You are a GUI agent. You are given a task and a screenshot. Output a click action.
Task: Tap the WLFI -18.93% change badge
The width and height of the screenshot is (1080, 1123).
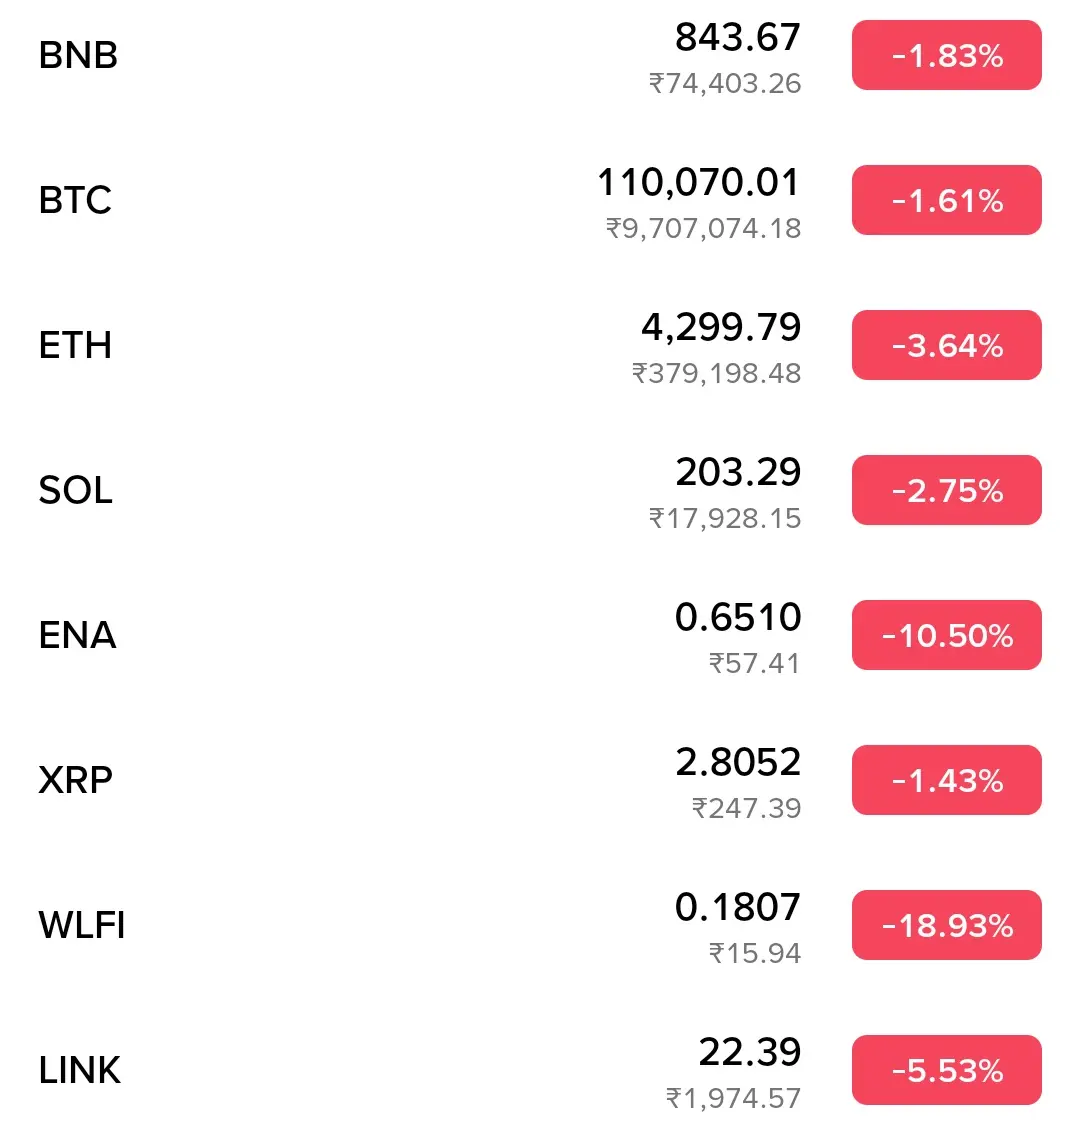(x=946, y=925)
